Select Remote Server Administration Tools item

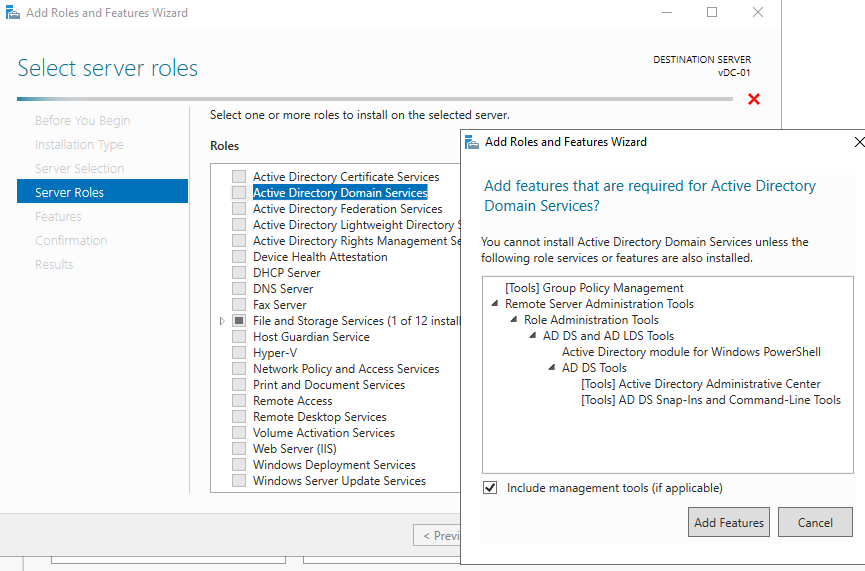[x=599, y=304]
